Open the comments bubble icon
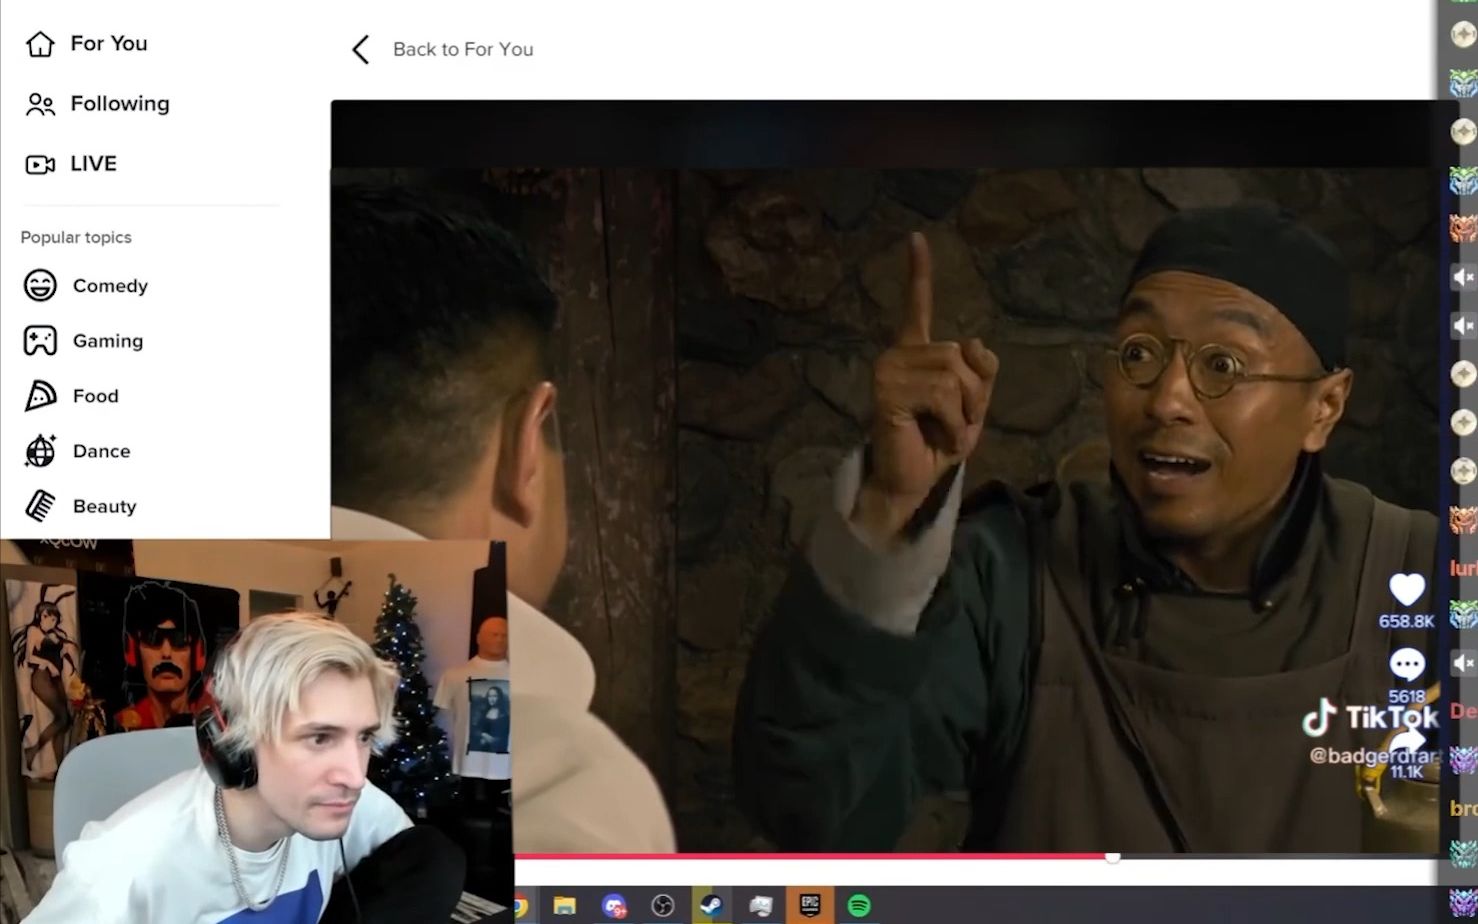The height and width of the screenshot is (924, 1478). [x=1407, y=665]
